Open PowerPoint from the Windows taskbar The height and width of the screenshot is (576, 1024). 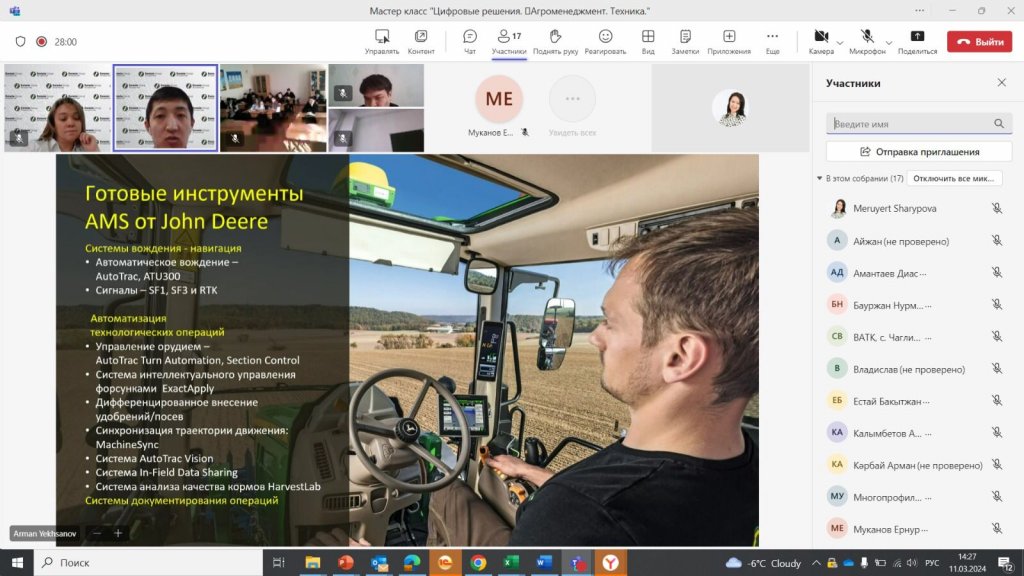[346, 563]
